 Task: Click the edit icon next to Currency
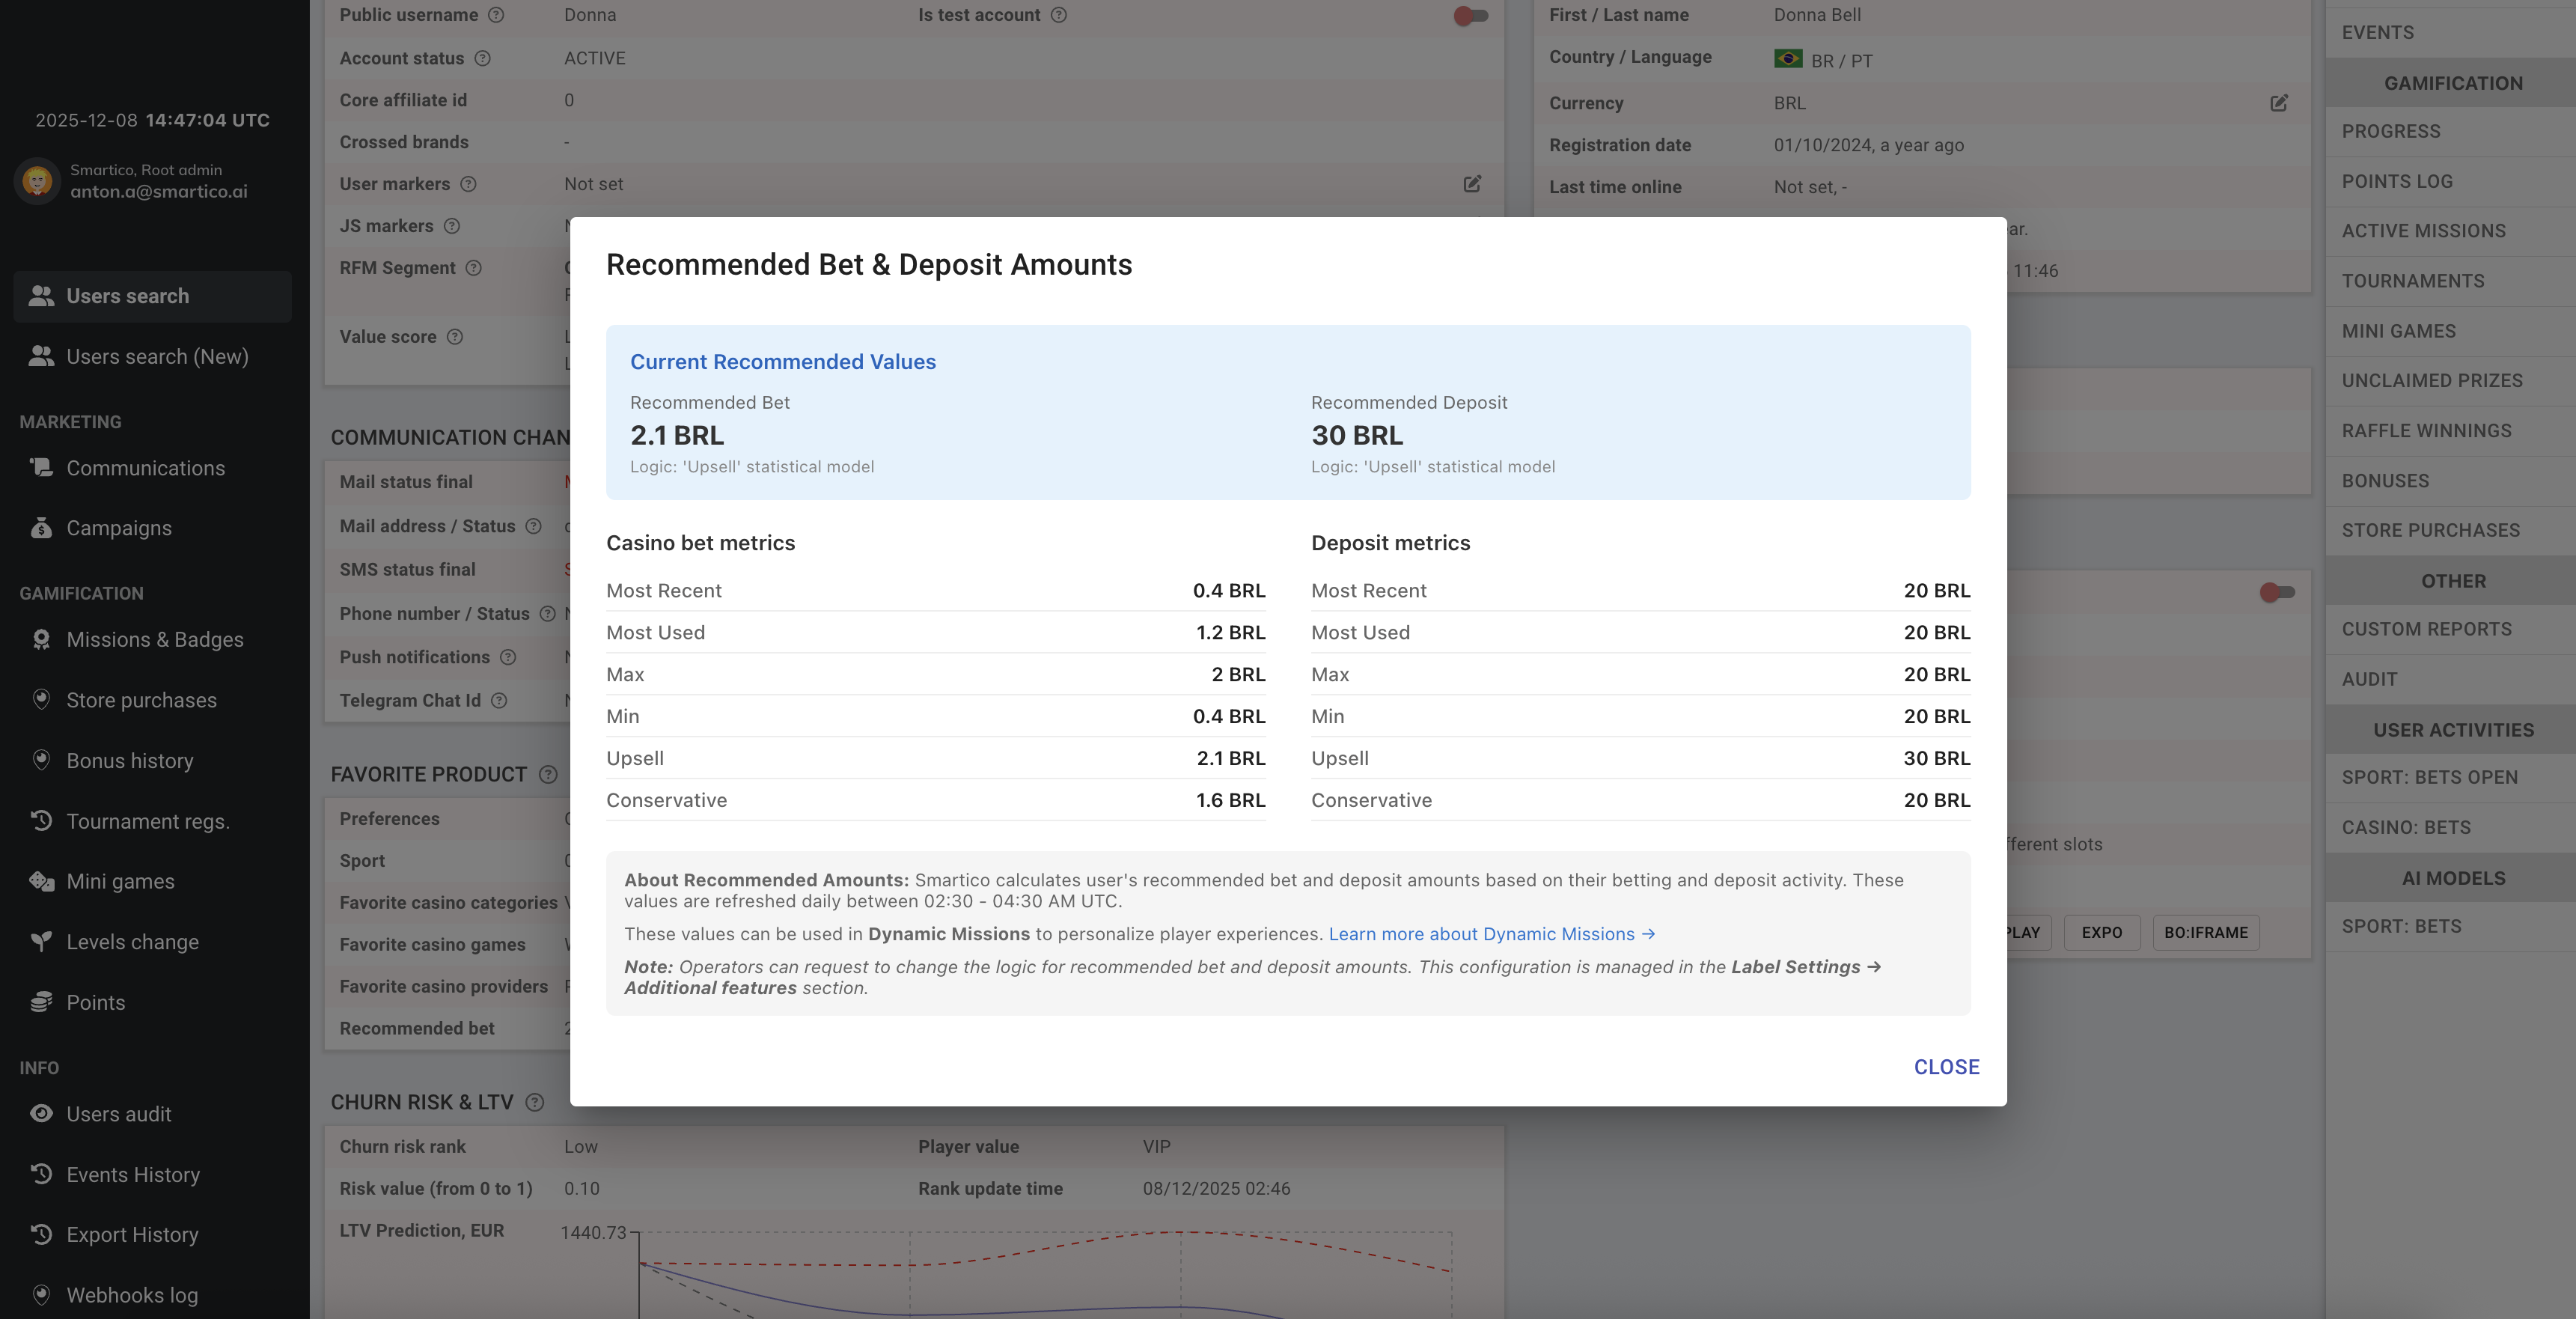pos(2279,103)
